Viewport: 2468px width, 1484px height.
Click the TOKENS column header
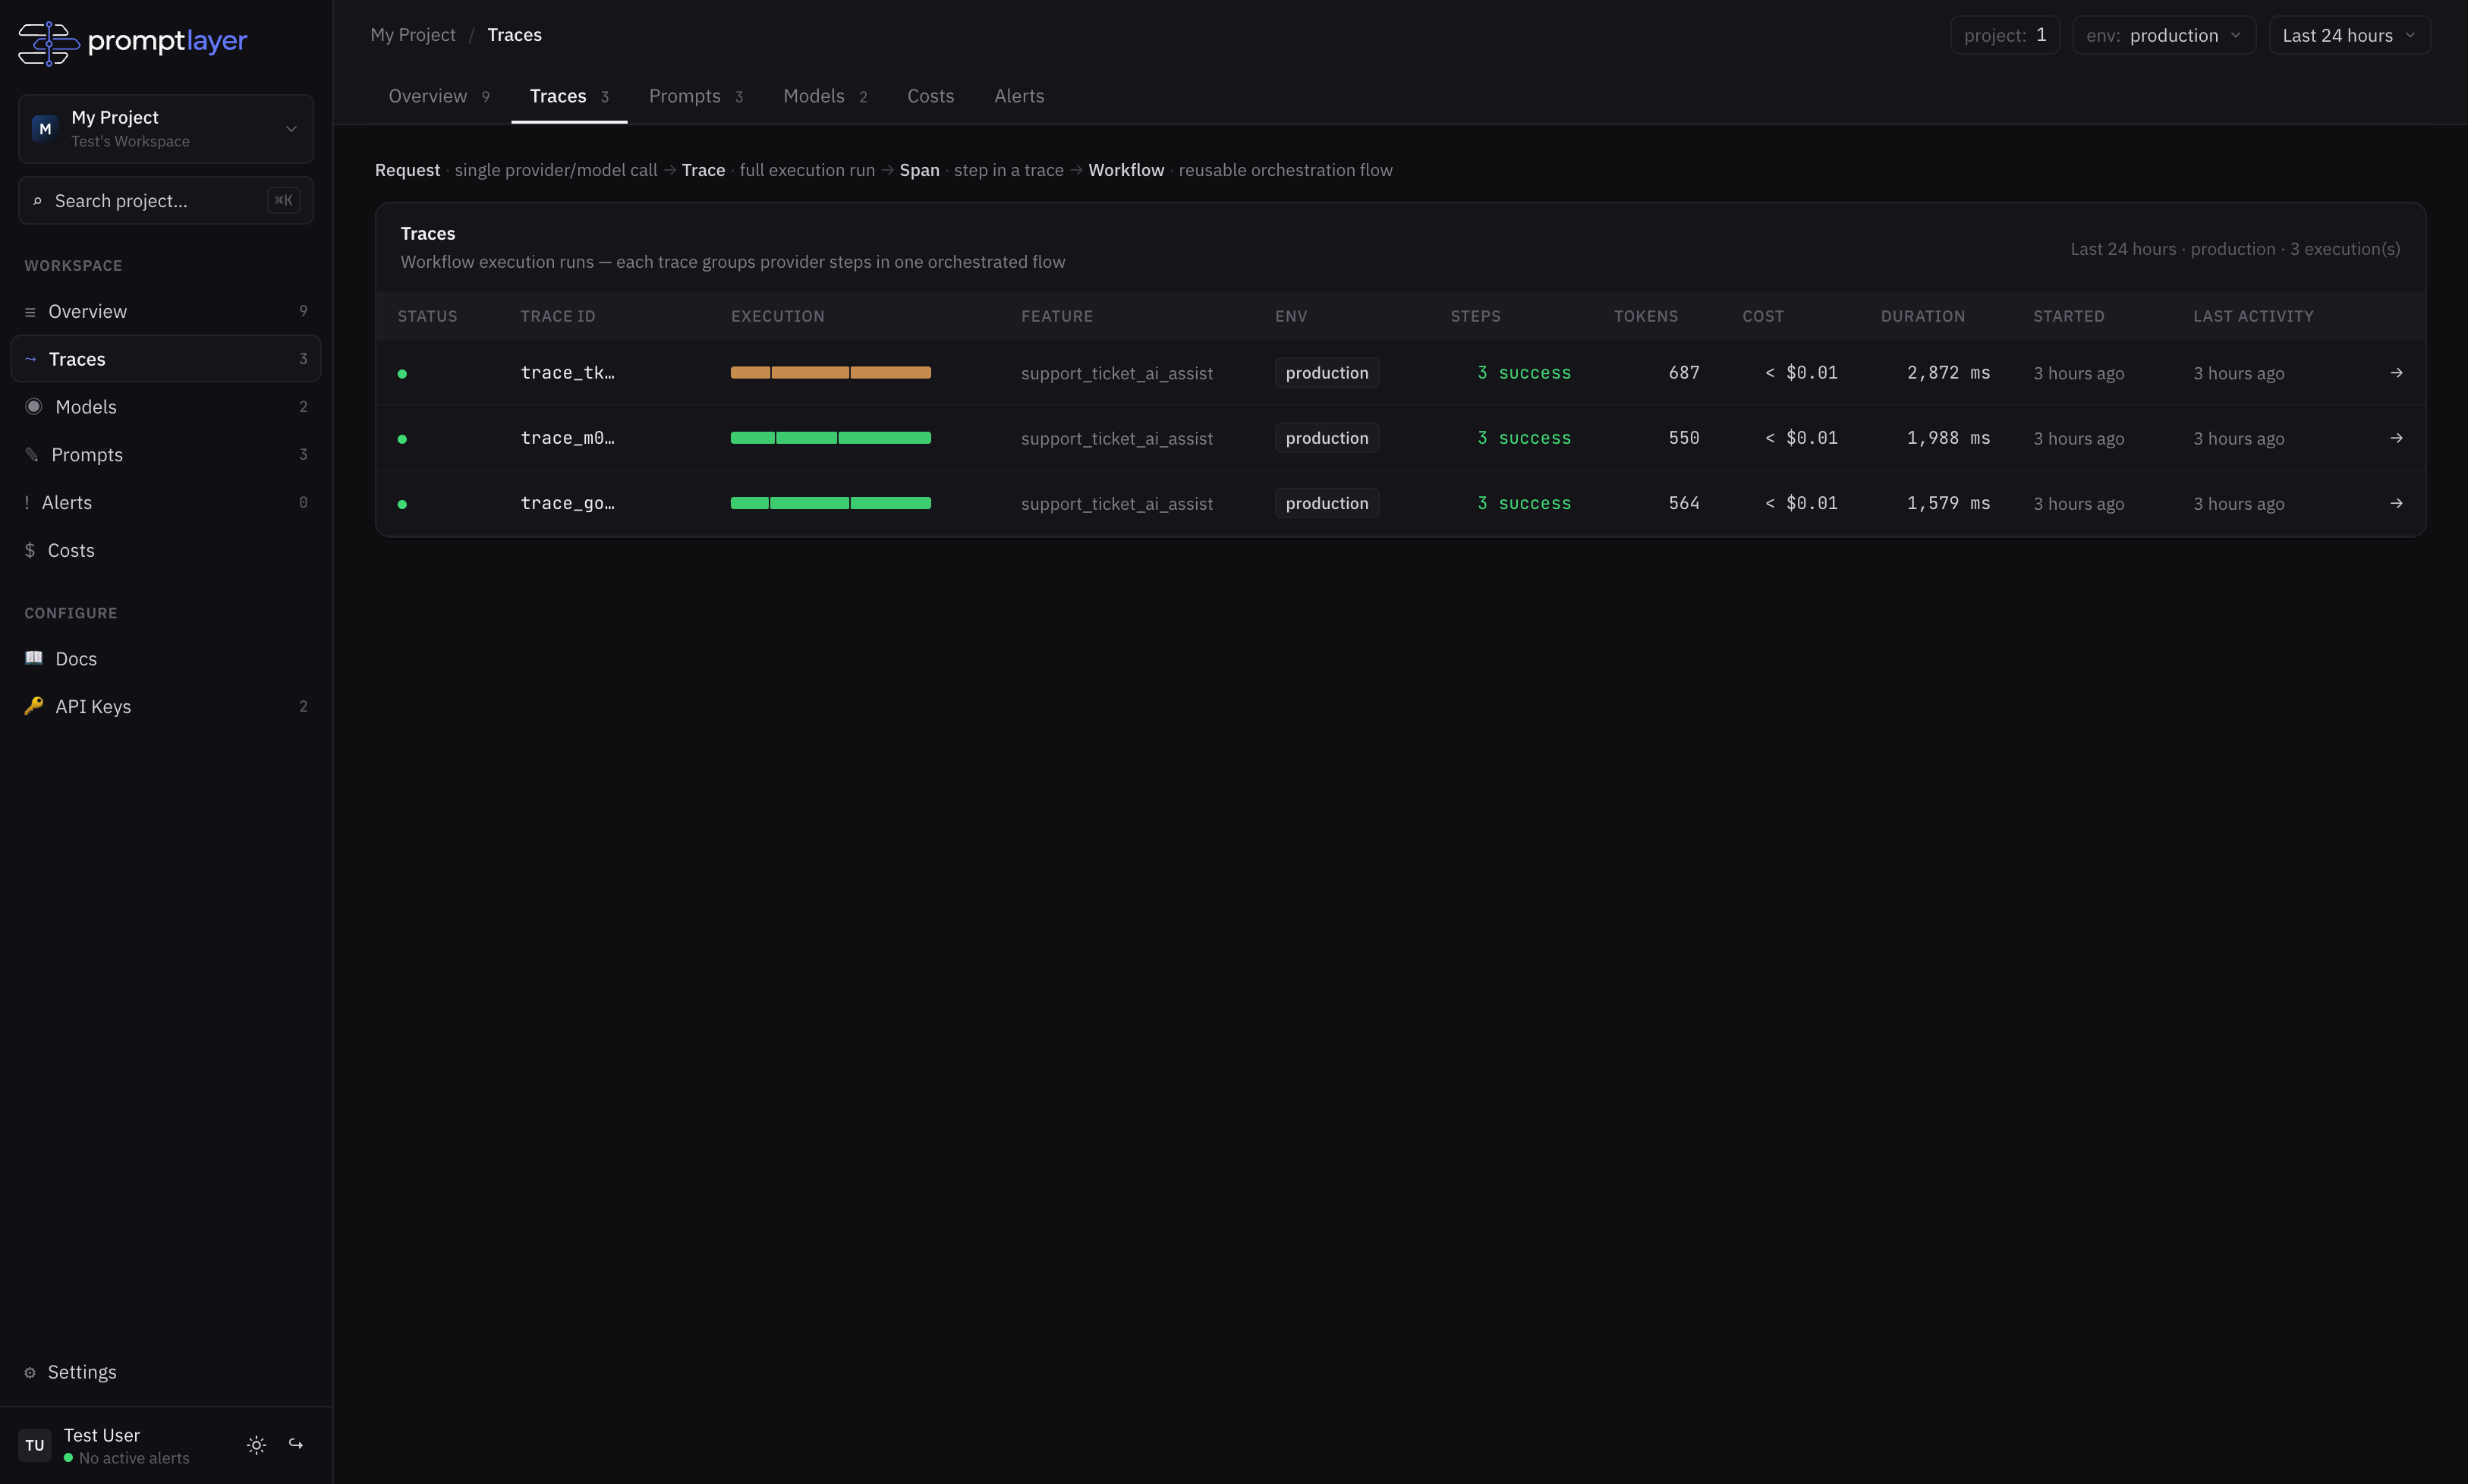click(1646, 316)
